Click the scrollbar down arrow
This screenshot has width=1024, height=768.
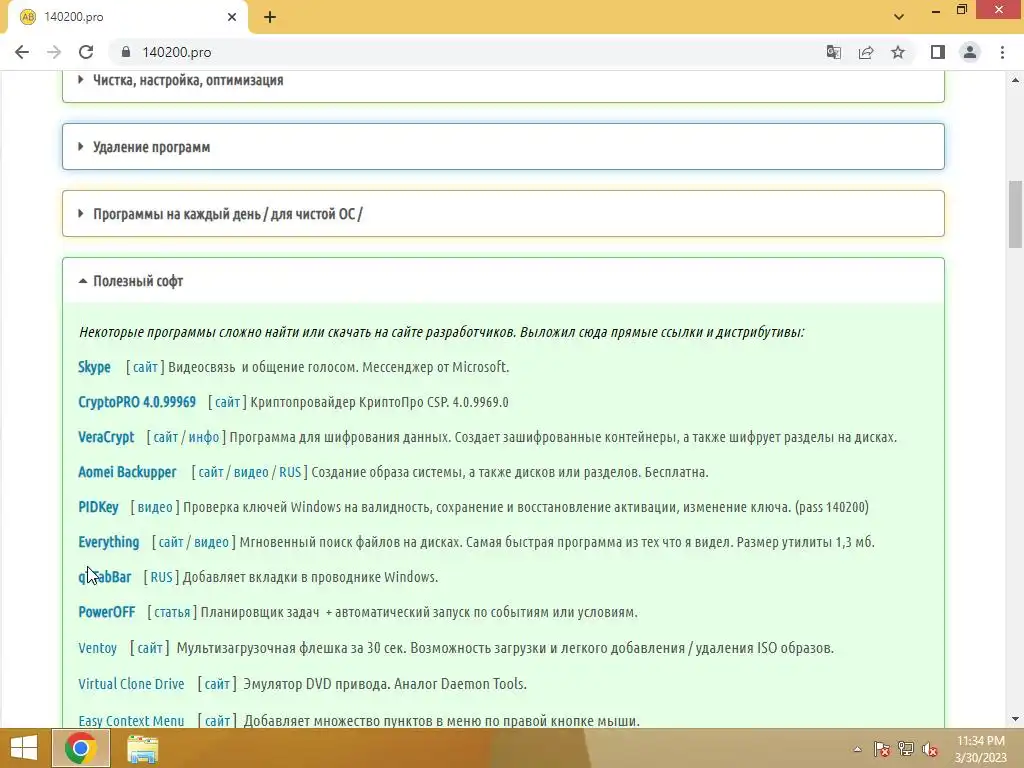(x=1015, y=719)
